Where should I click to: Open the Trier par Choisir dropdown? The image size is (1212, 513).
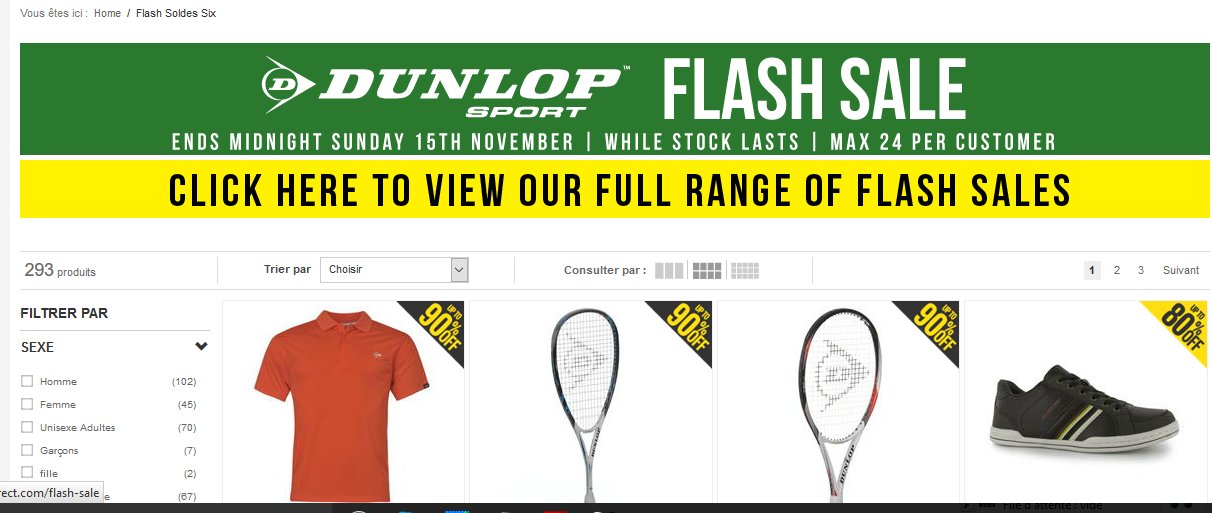394,270
